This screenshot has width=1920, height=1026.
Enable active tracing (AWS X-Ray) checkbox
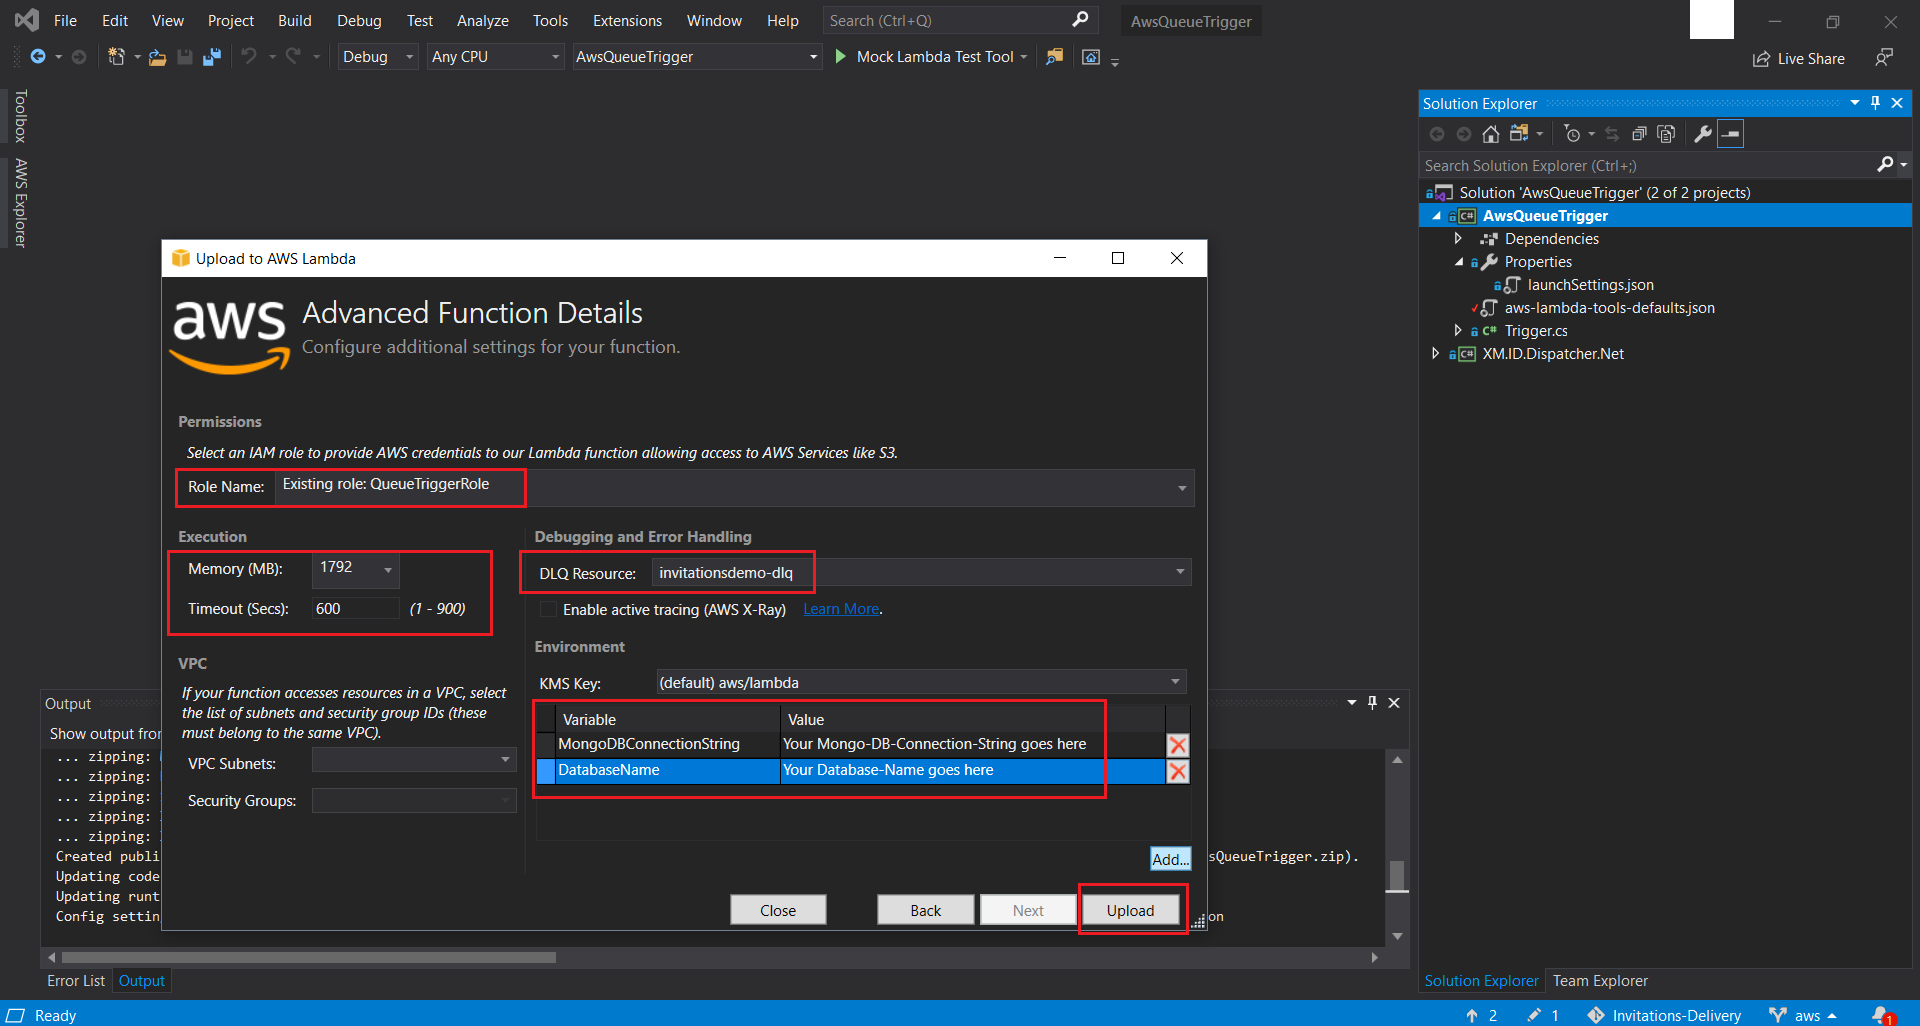pos(548,609)
